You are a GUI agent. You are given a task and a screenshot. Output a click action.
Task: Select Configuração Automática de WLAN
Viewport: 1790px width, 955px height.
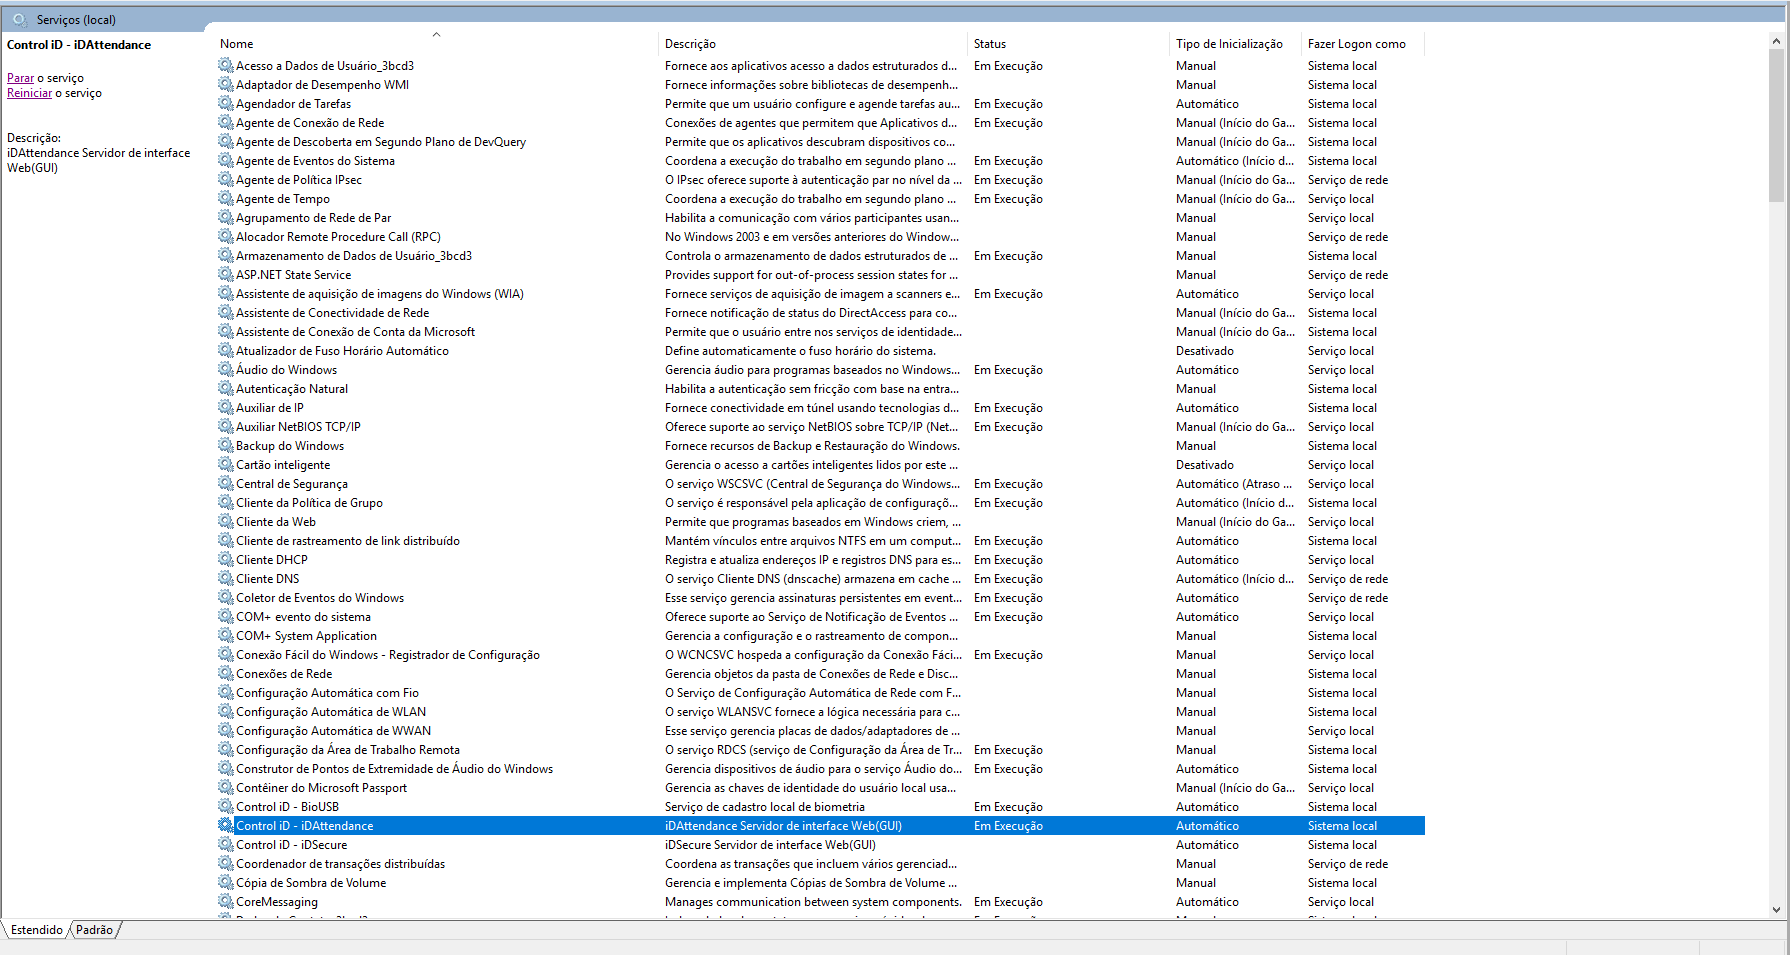pos(820,712)
